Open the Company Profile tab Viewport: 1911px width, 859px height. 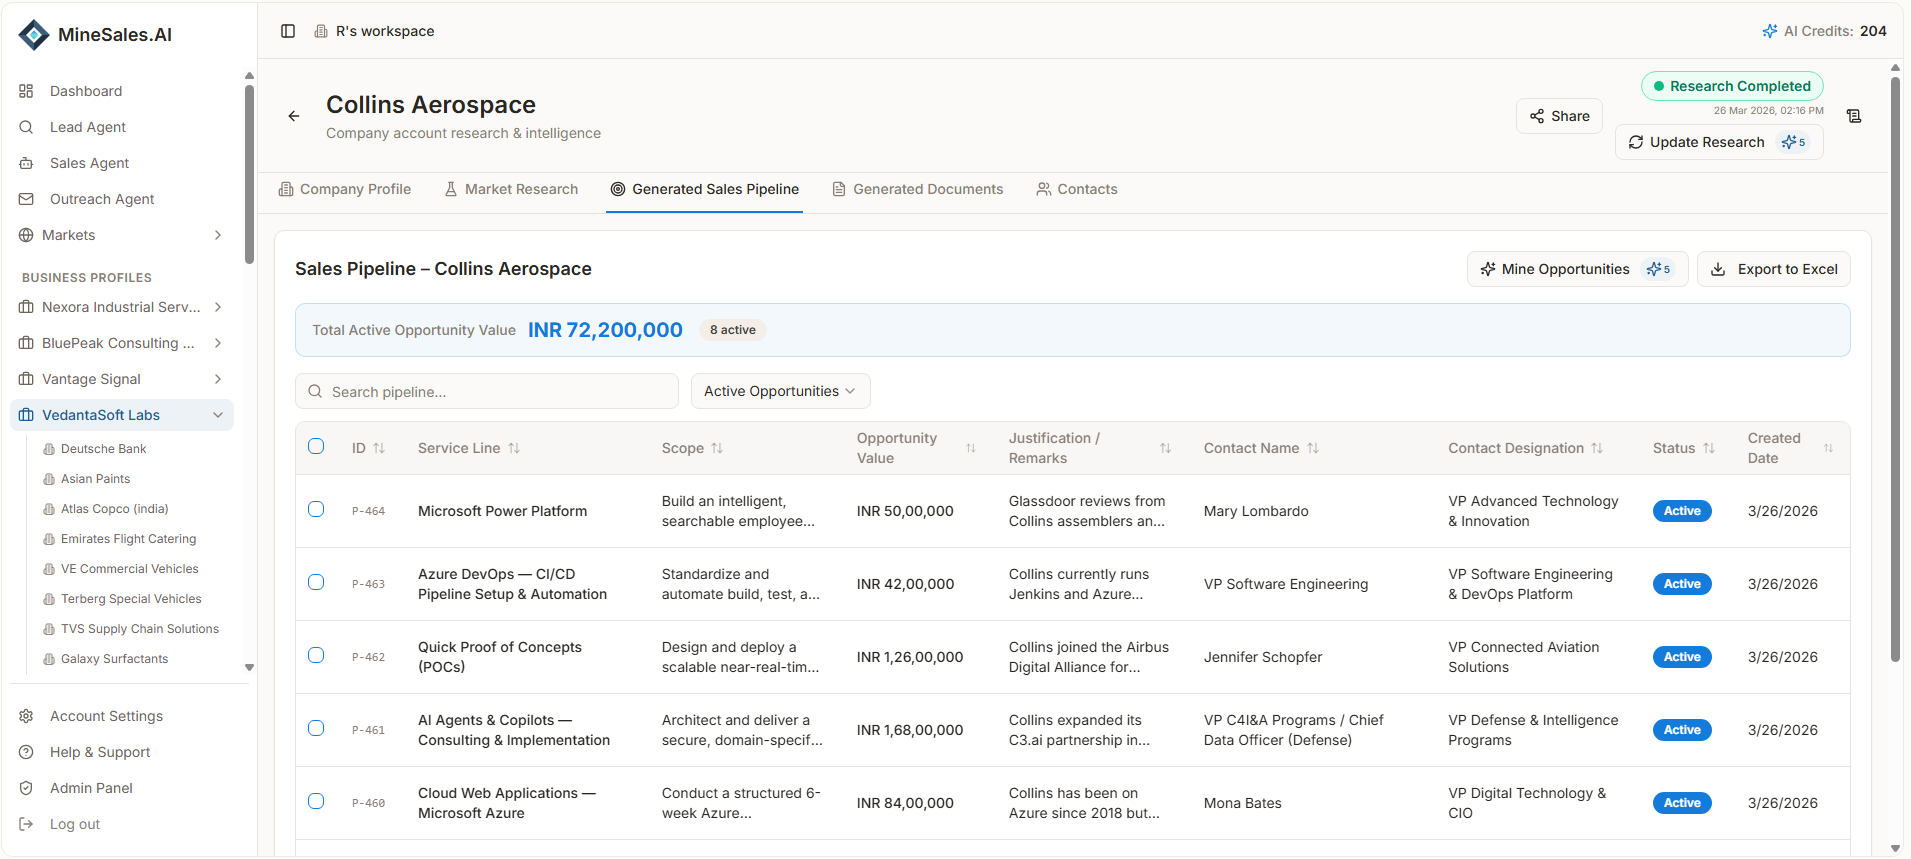point(345,189)
